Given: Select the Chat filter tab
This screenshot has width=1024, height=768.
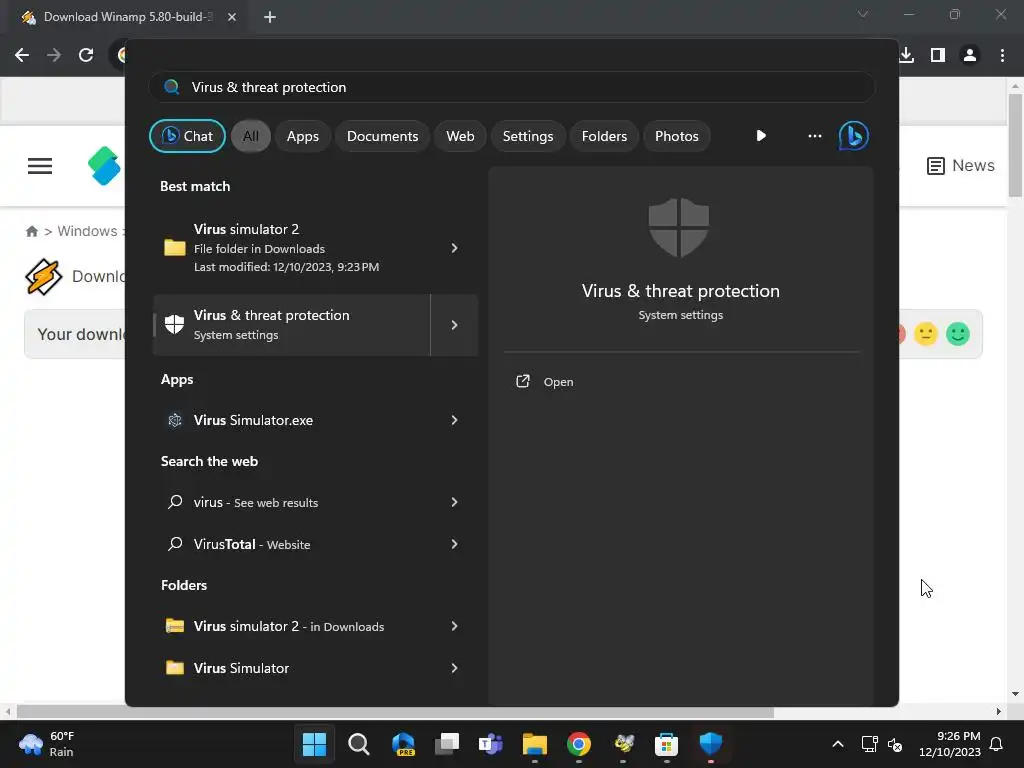Looking at the screenshot, I should point(187,136).
